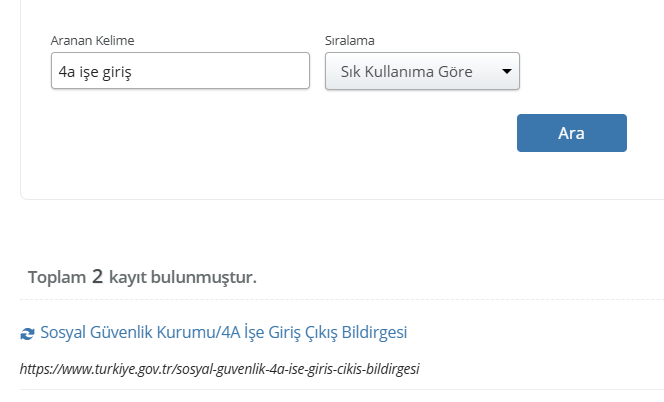Click the "Aranan Kelime" field label
Viewport: 664px width, 402px height.
tap(92, 41)
